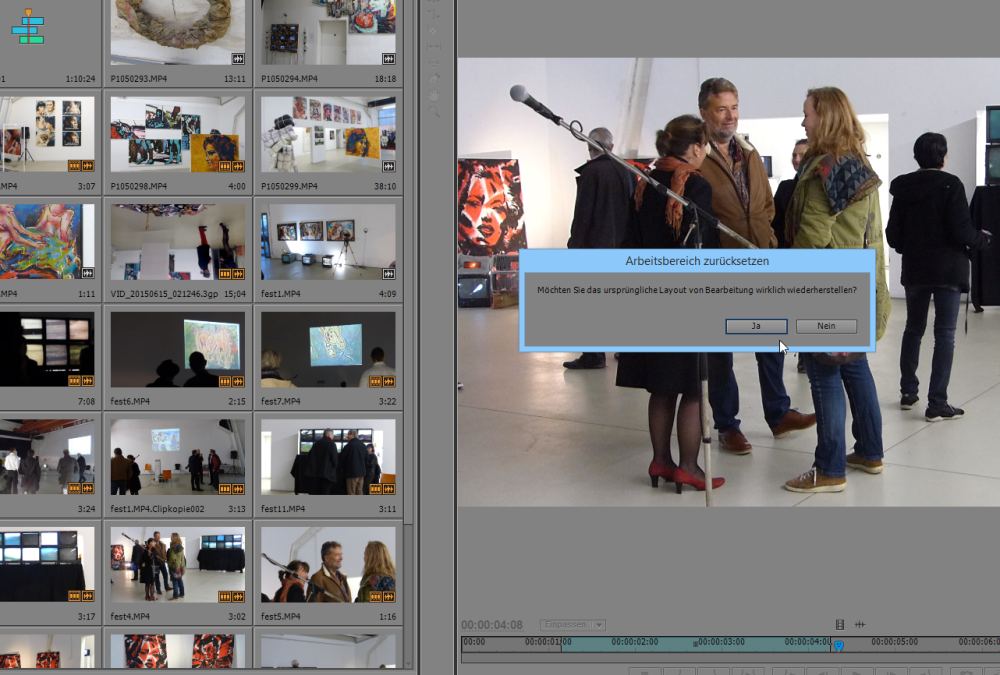Open audio usage badge on P1050298.MP4
The height and width of the screenshot is (675, 1000).
238,167
